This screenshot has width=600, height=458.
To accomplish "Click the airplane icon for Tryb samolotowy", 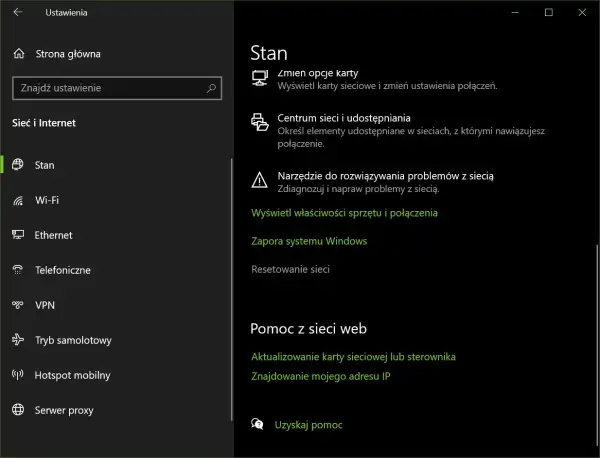I will (x=18, y=339).
